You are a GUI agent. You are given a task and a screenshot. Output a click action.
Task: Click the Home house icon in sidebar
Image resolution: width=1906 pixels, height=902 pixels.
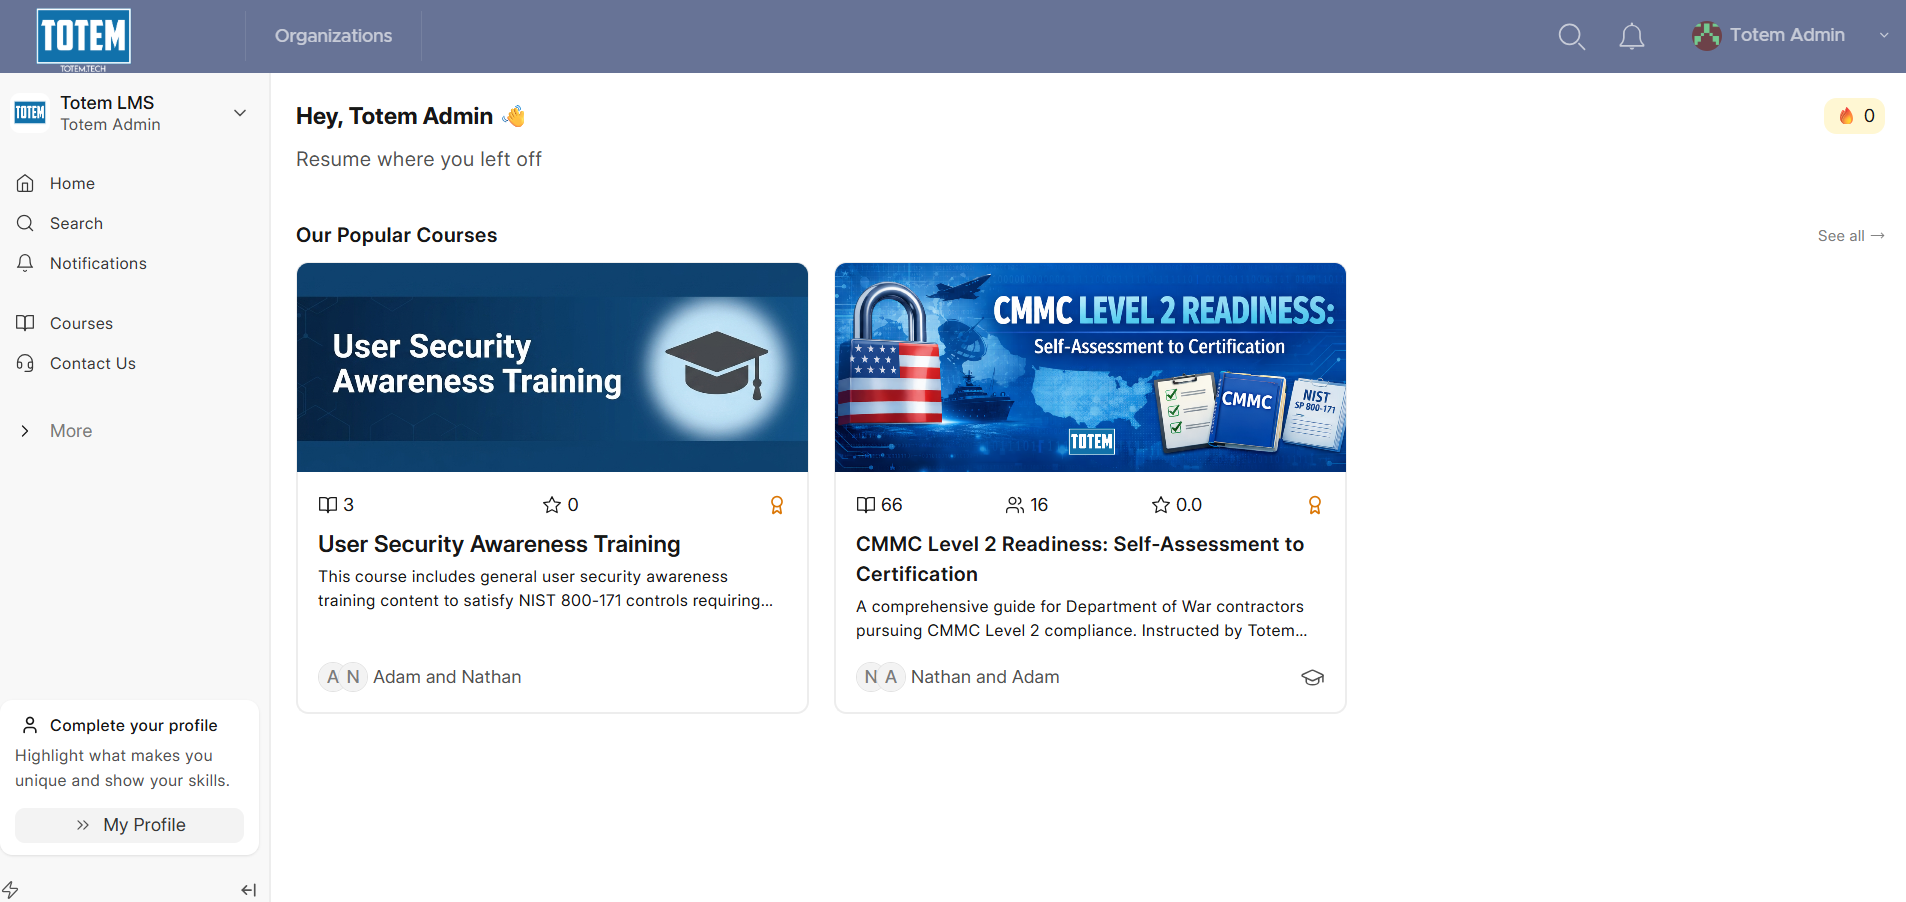(x=26, y=183)
